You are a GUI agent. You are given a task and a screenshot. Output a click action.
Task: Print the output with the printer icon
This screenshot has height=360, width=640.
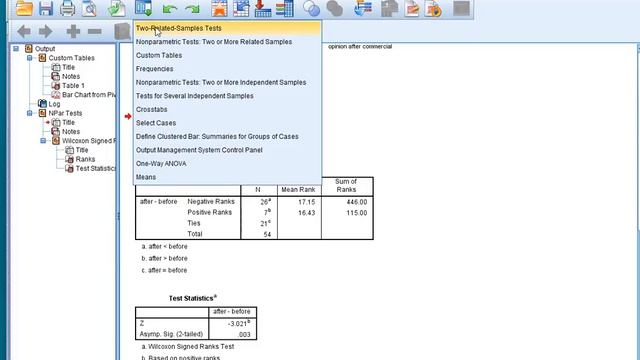pos(67,8)
